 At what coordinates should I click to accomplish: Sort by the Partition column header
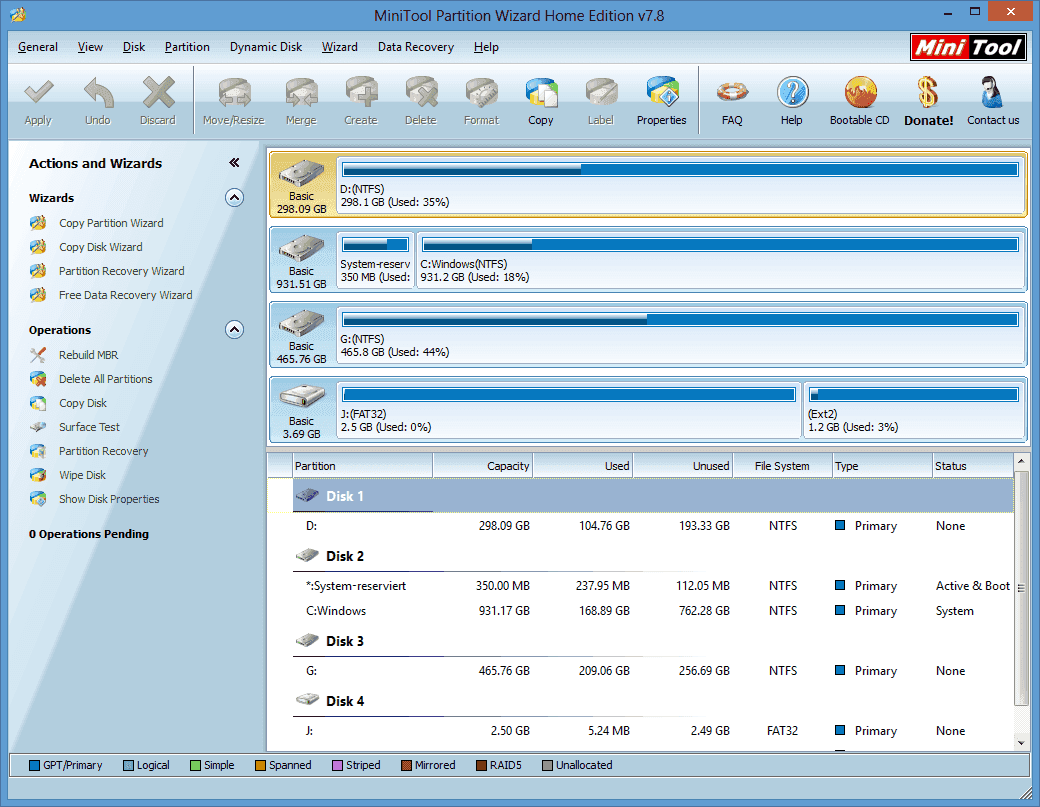click(362, 466)
